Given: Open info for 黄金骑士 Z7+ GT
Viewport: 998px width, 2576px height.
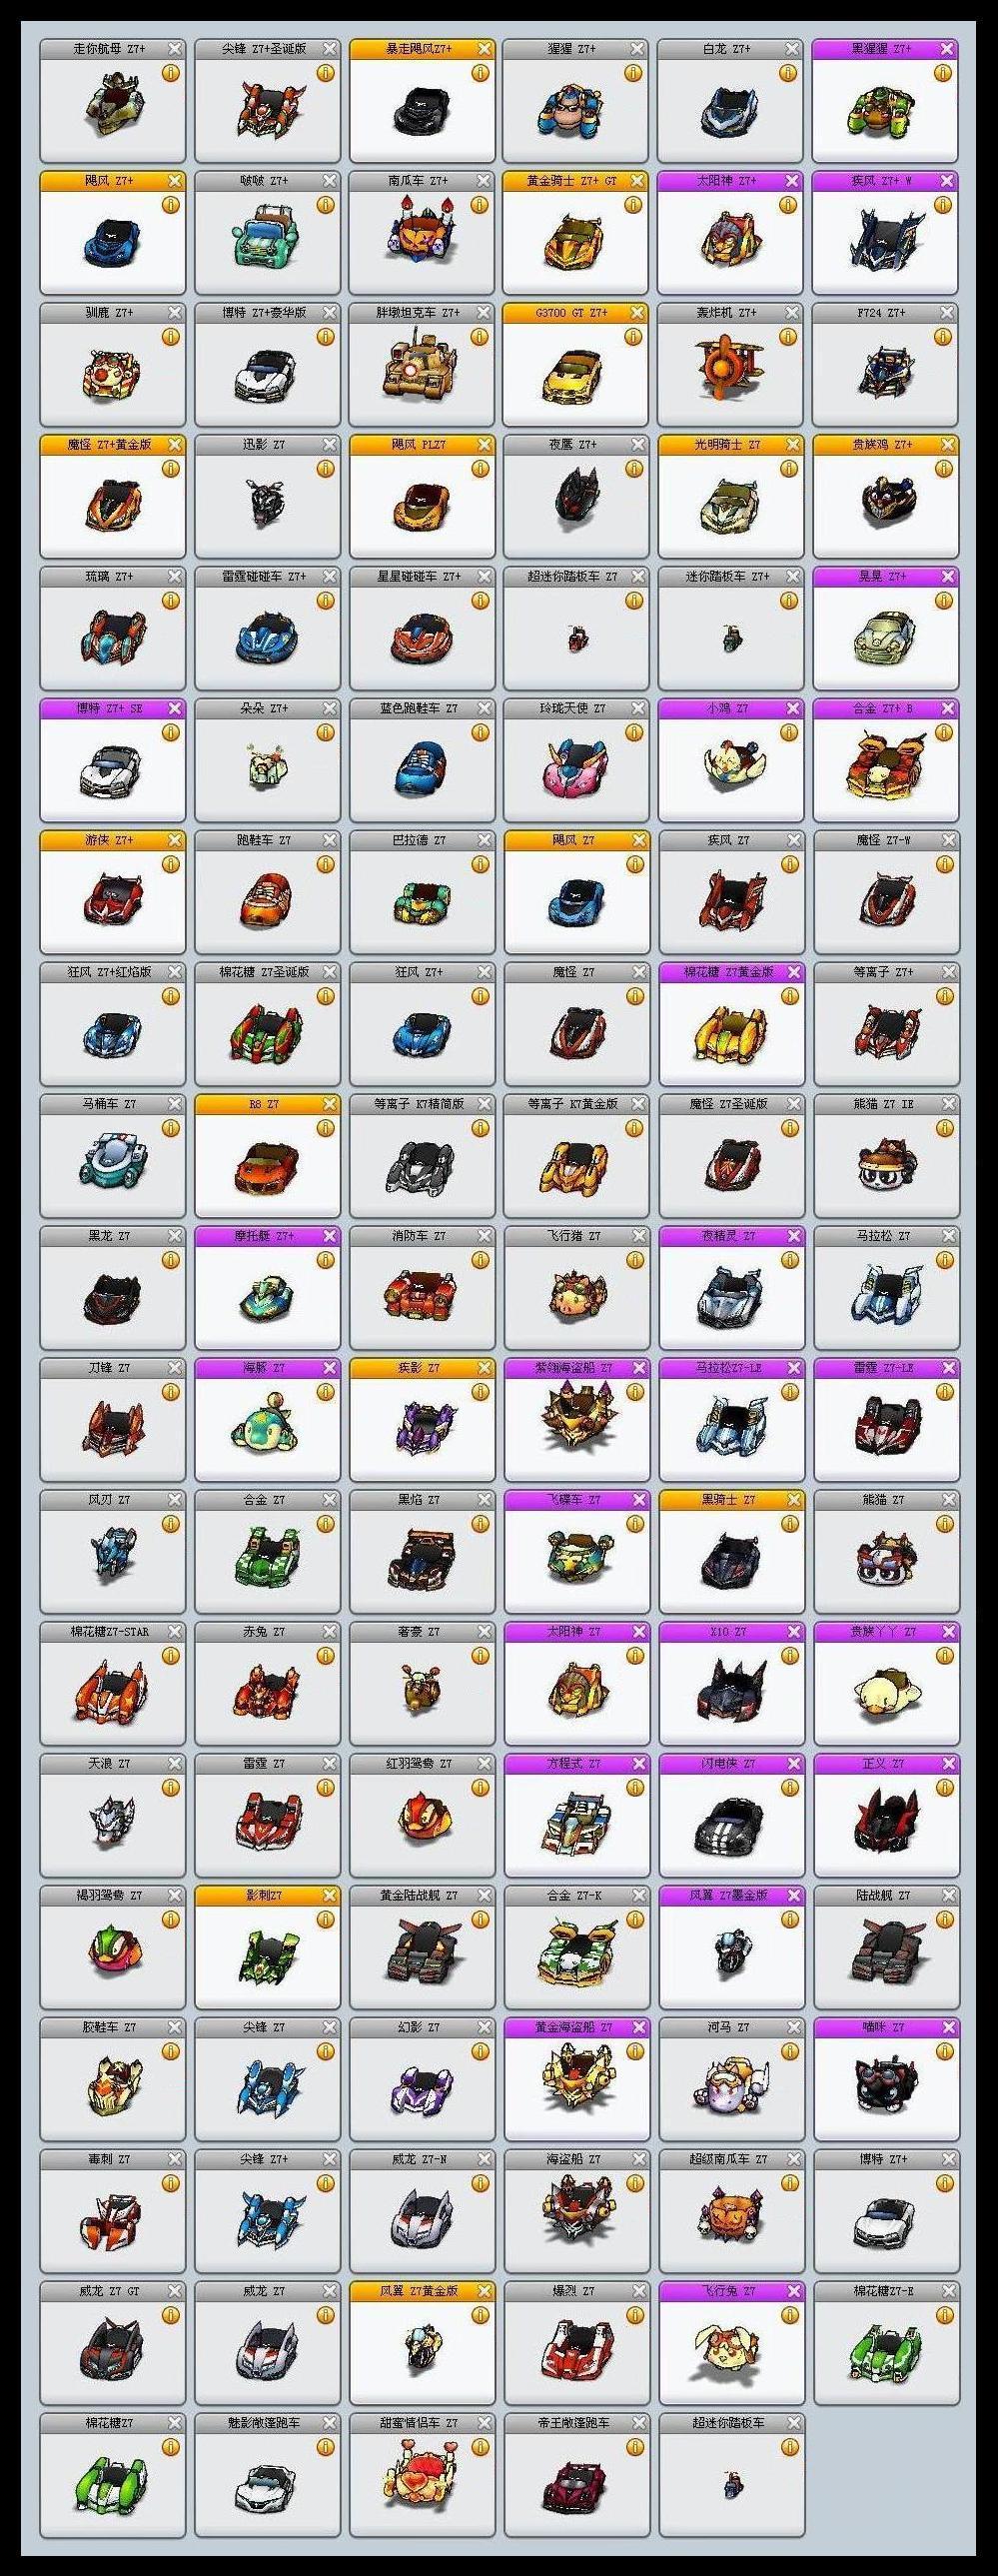Looking at the screenshot, I should [x=634, y=205].
